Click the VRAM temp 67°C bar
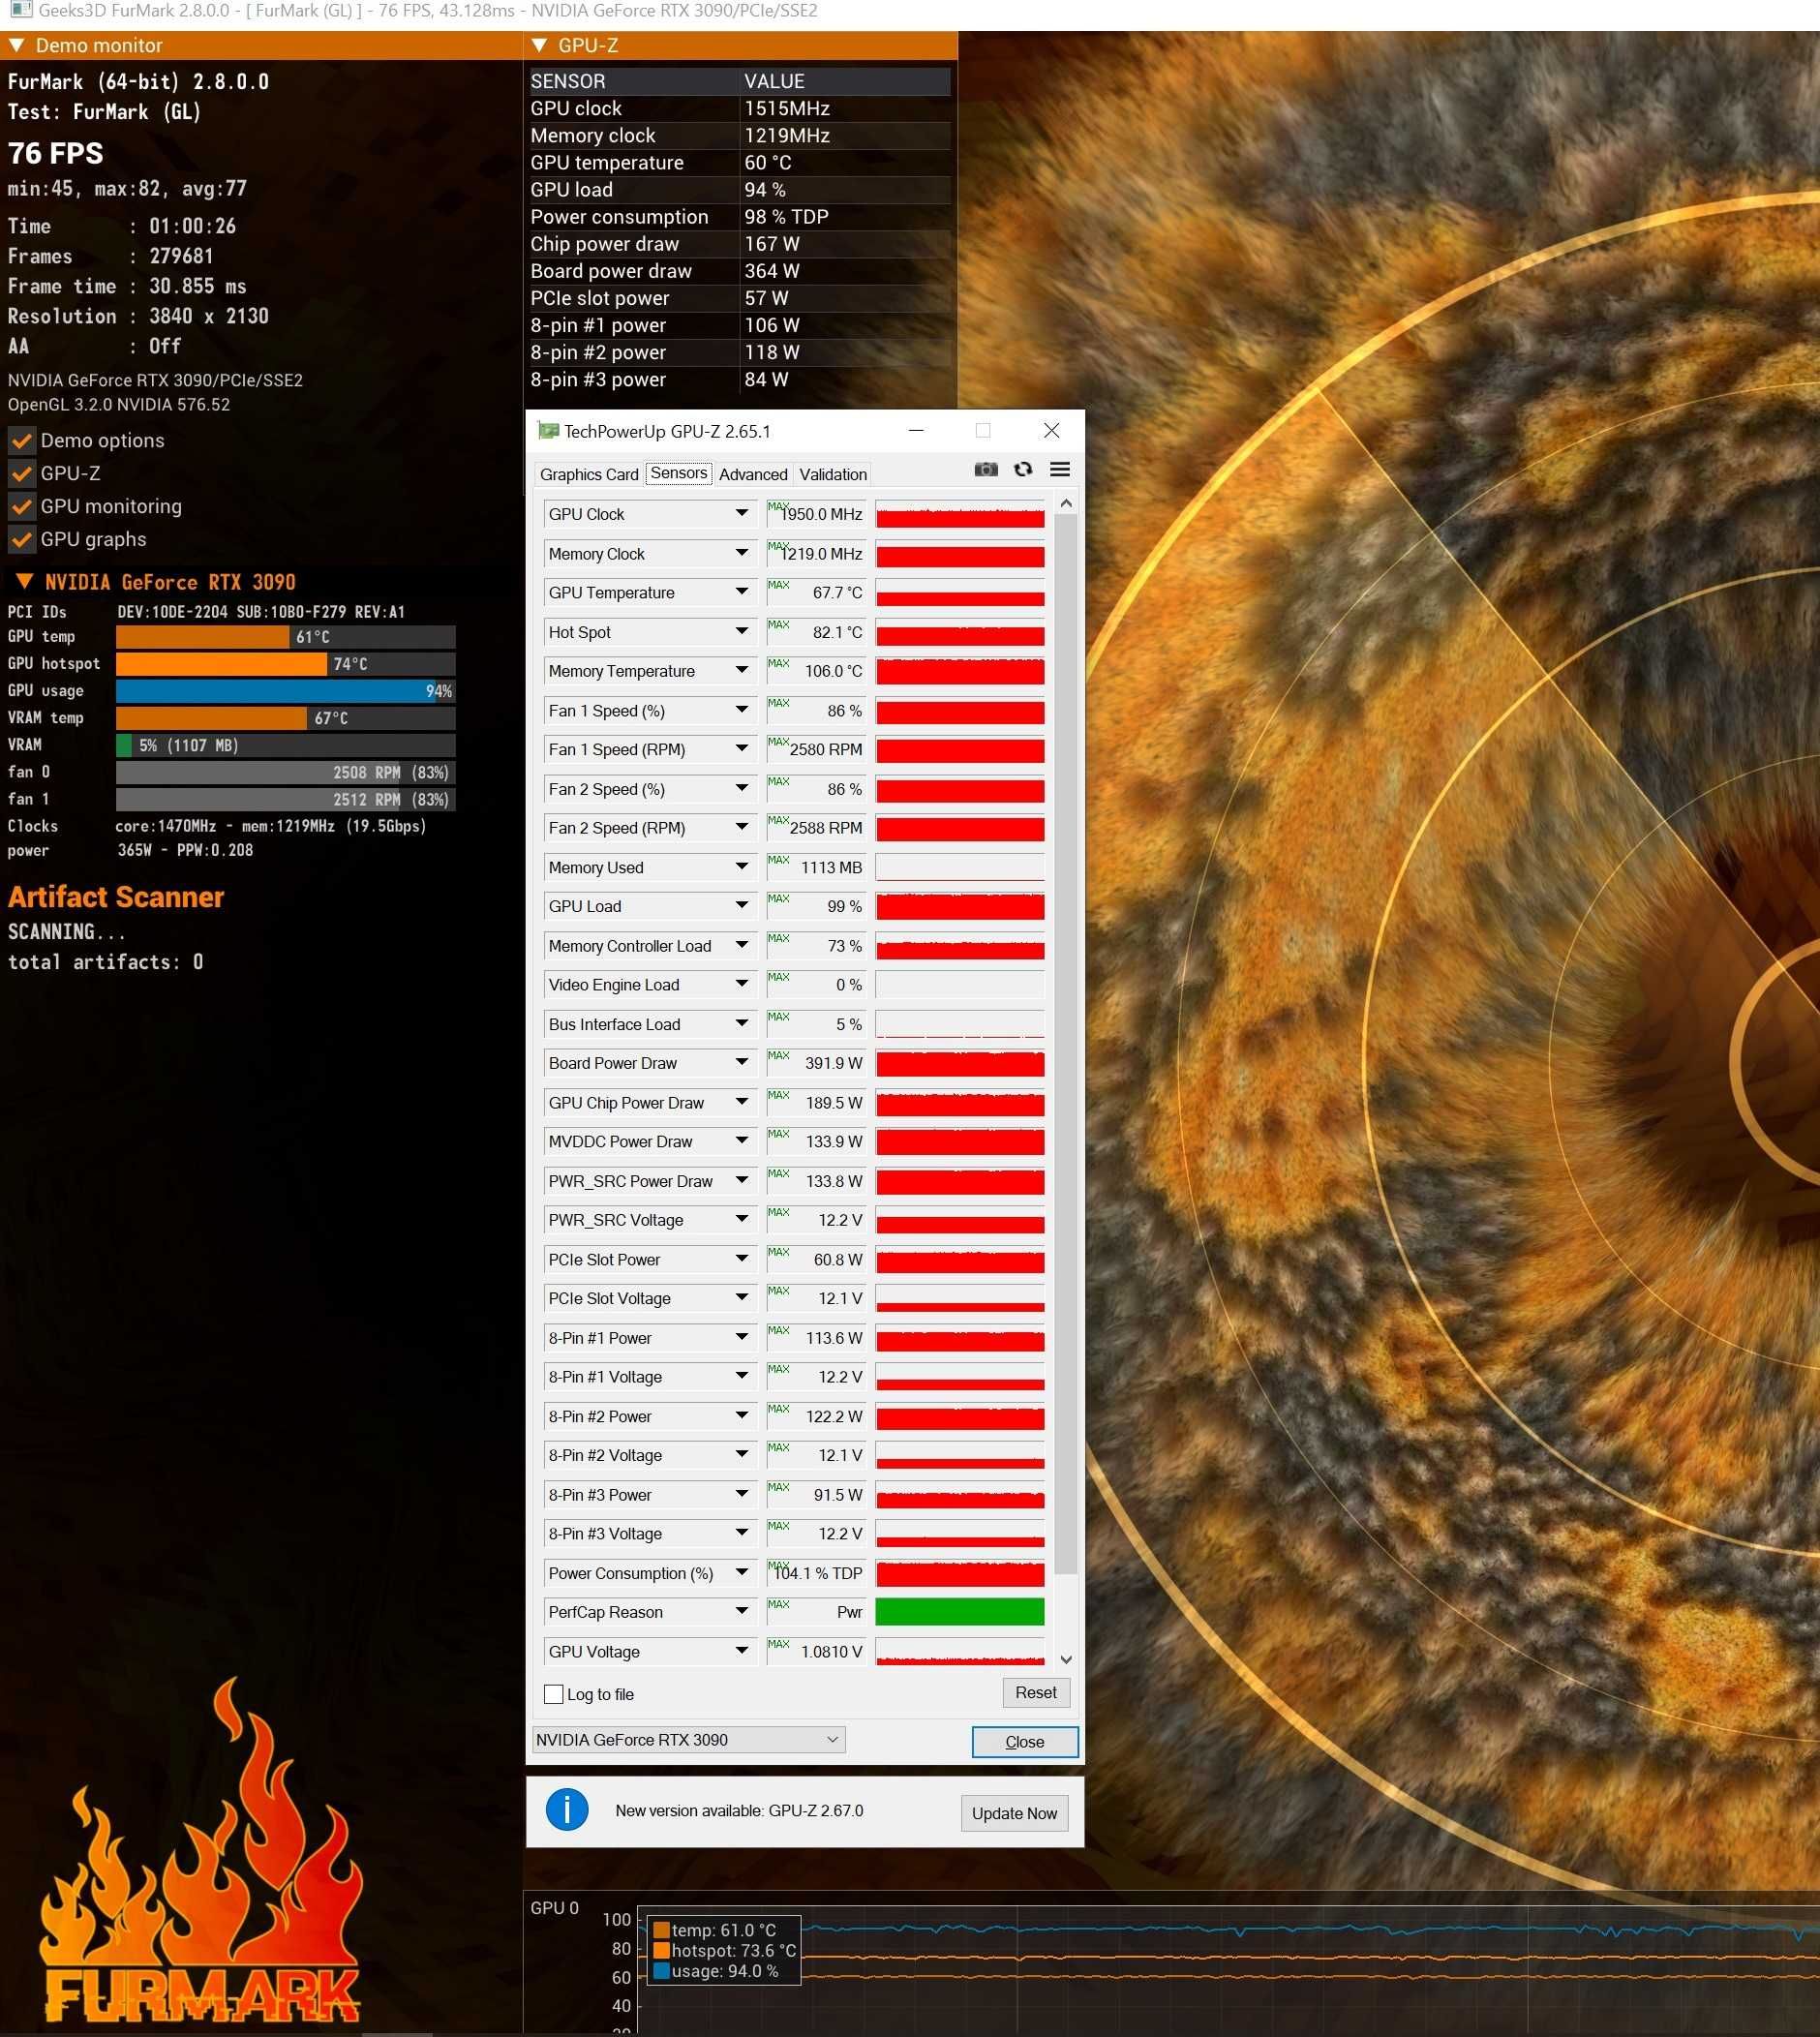Viewport: 1820px width, 2037px height. 285,718
